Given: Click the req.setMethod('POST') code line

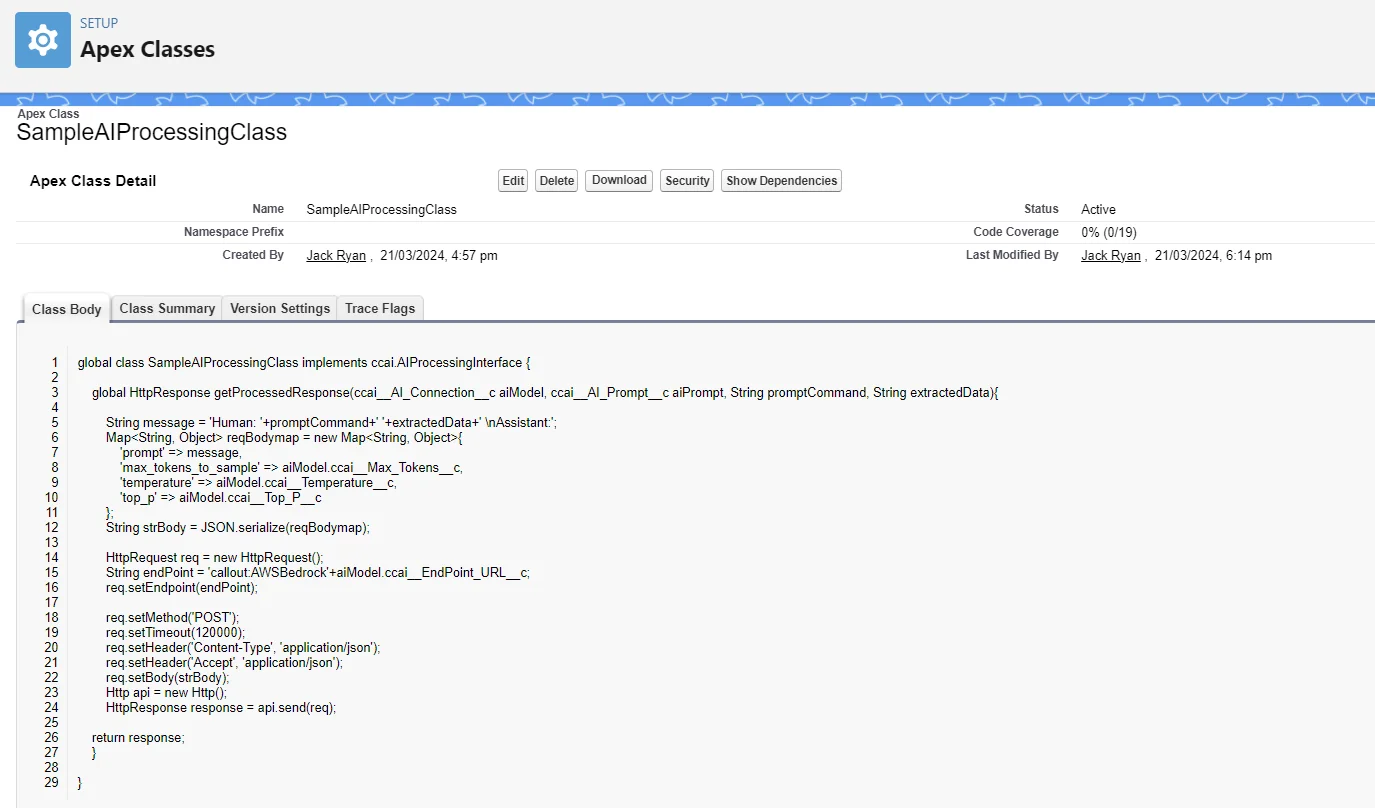Looking at the screenshot, I should coord(172,618).
